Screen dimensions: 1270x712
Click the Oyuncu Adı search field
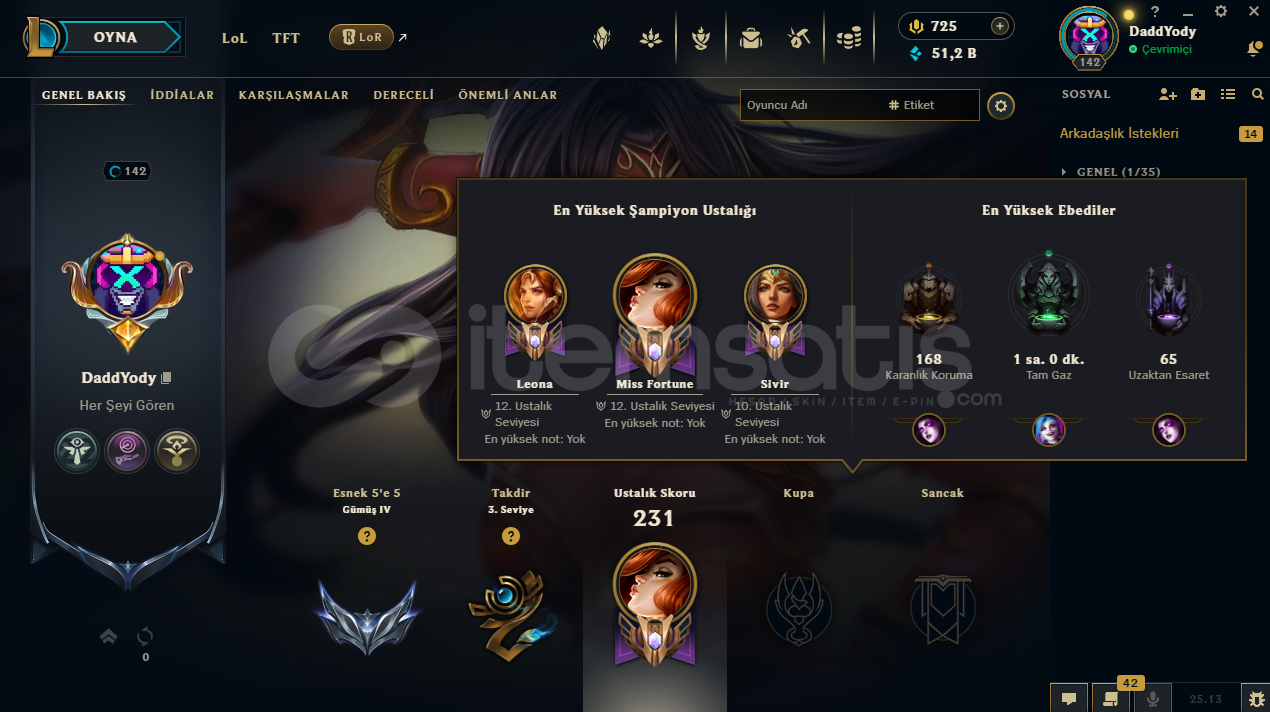[x=859, y=105]
